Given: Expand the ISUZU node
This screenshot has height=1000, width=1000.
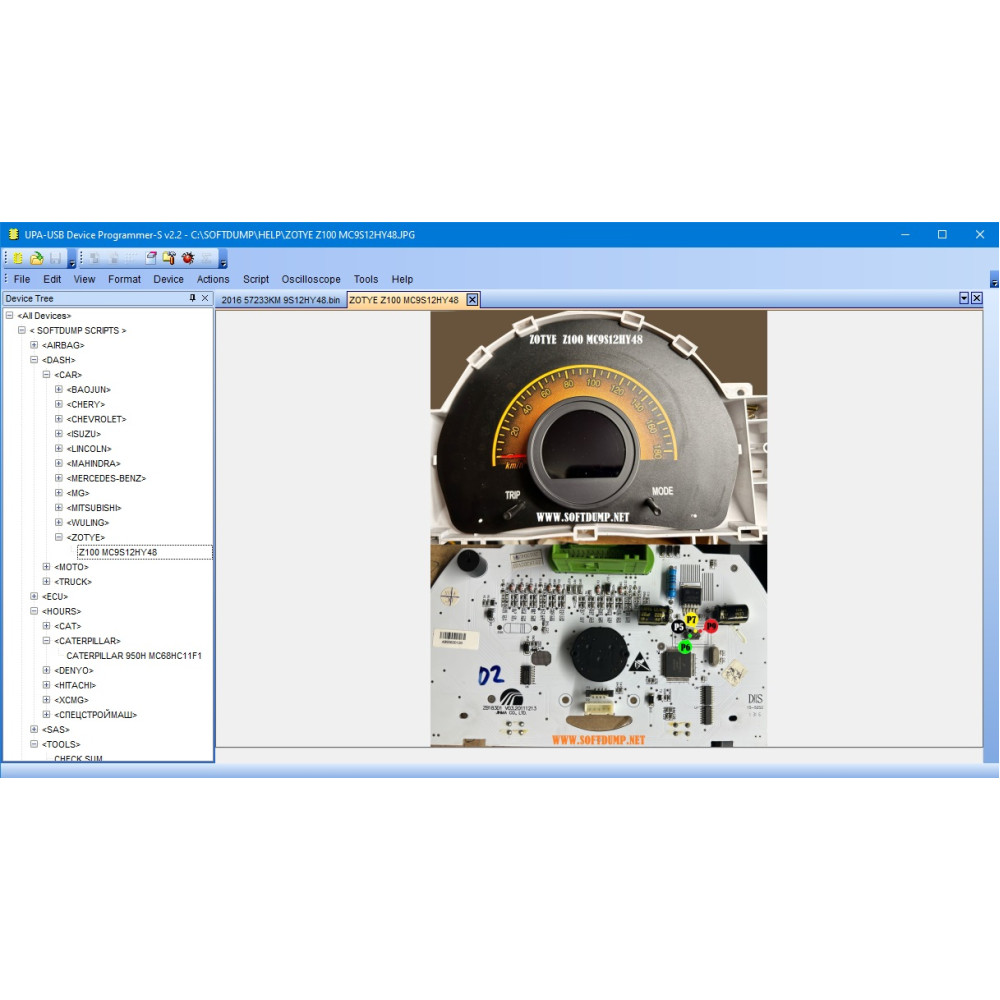Looking at the screenshot, I should (59, 434).
